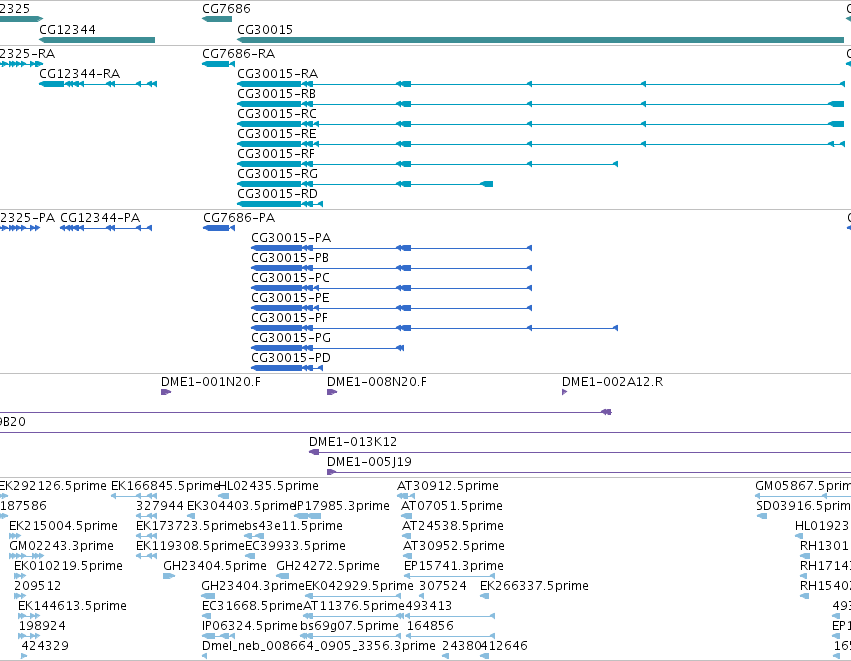Select EST EK144613.5prime

click(x=72, y=606)
